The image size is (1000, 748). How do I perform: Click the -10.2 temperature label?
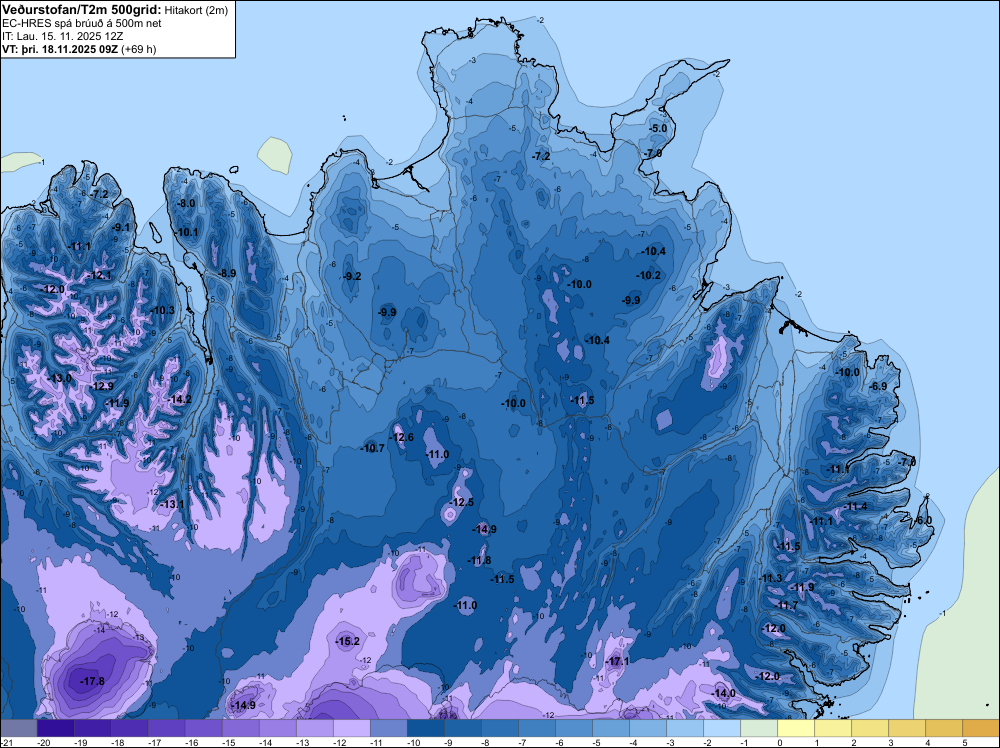(x=649, y=275)
